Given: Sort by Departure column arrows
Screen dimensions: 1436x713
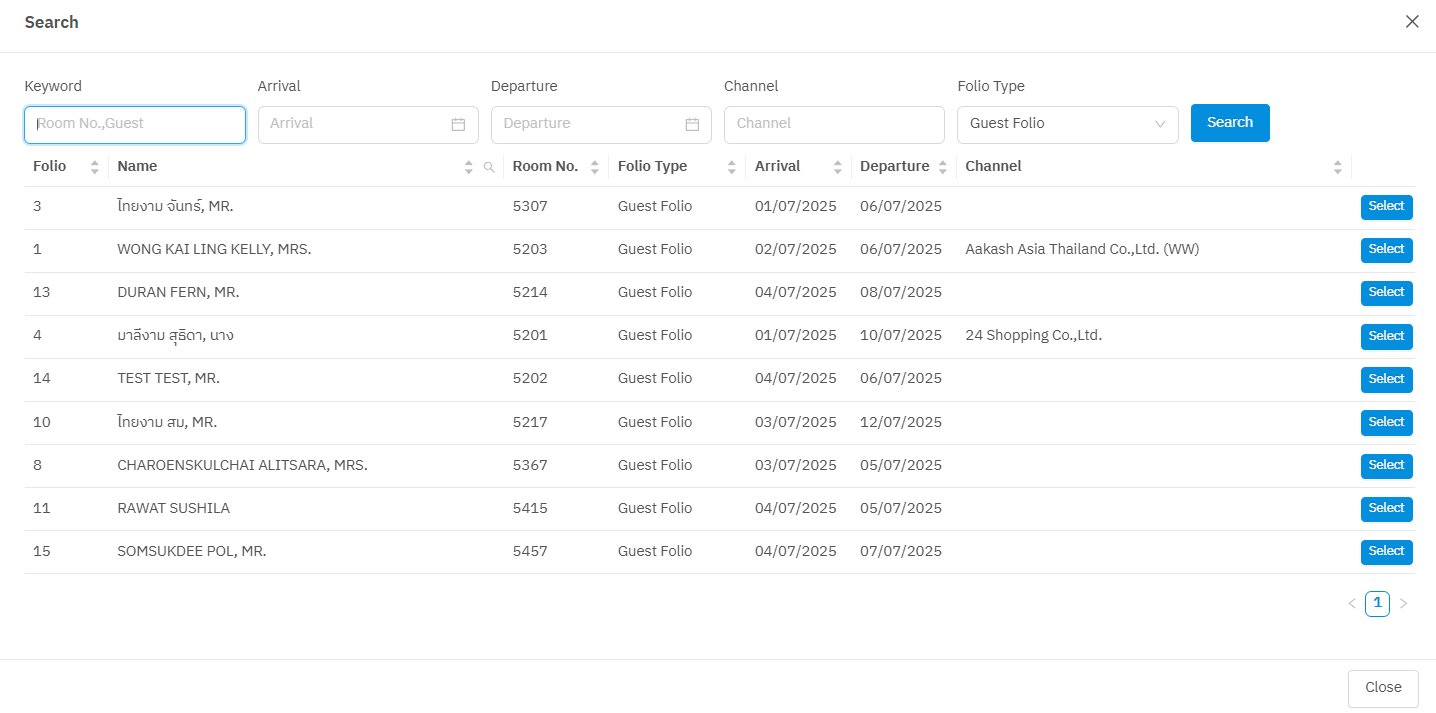Looking at the screenshot, I should click(x=942, y=167).
